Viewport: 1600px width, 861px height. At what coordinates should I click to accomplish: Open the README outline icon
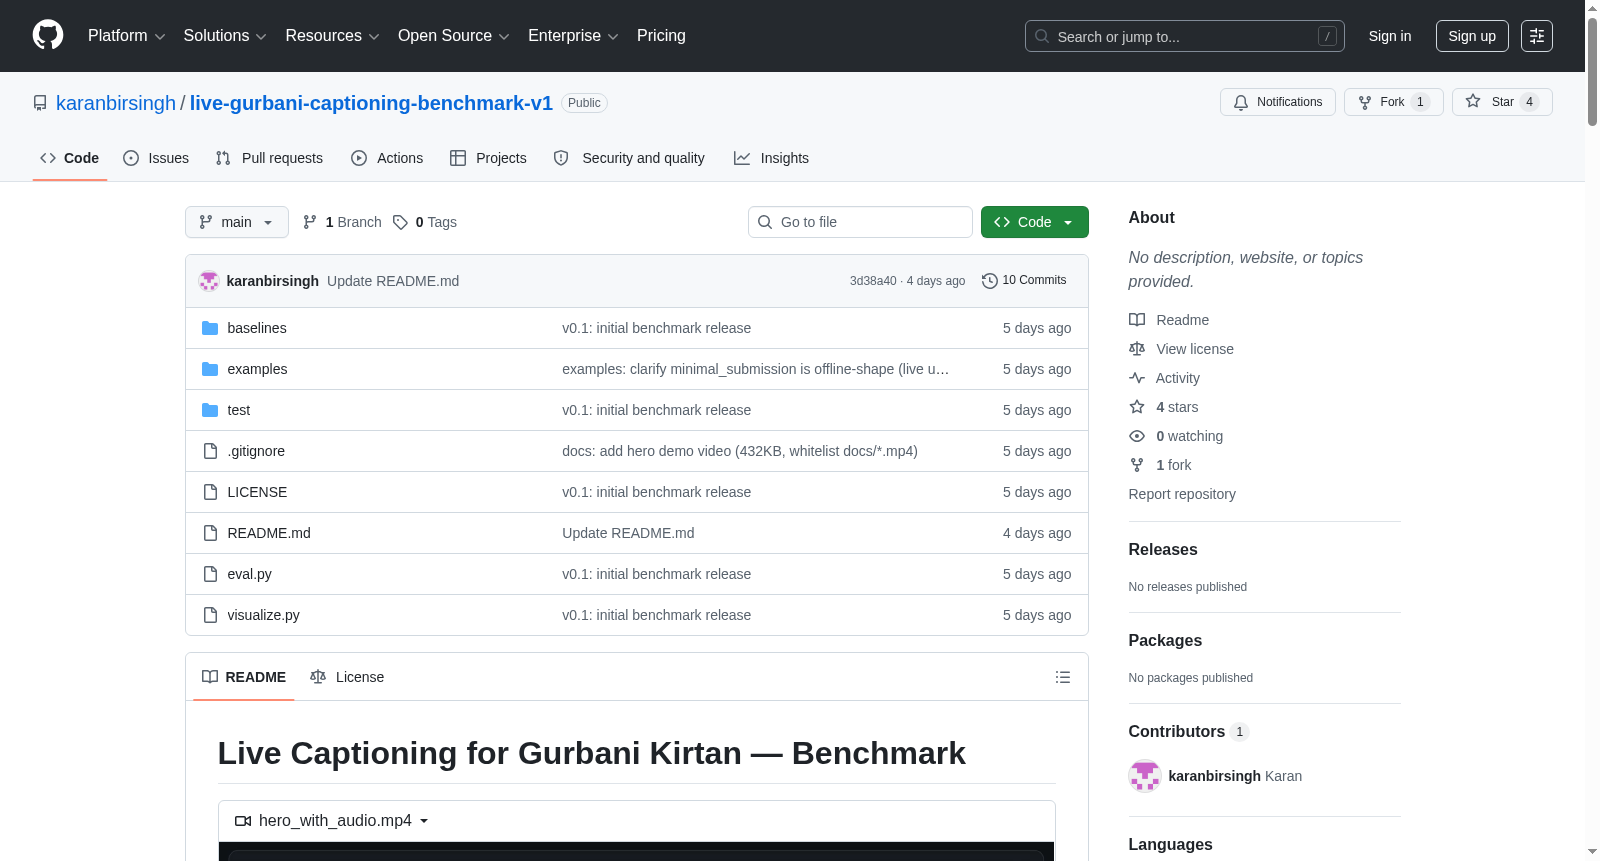(x=1063, y=677)
